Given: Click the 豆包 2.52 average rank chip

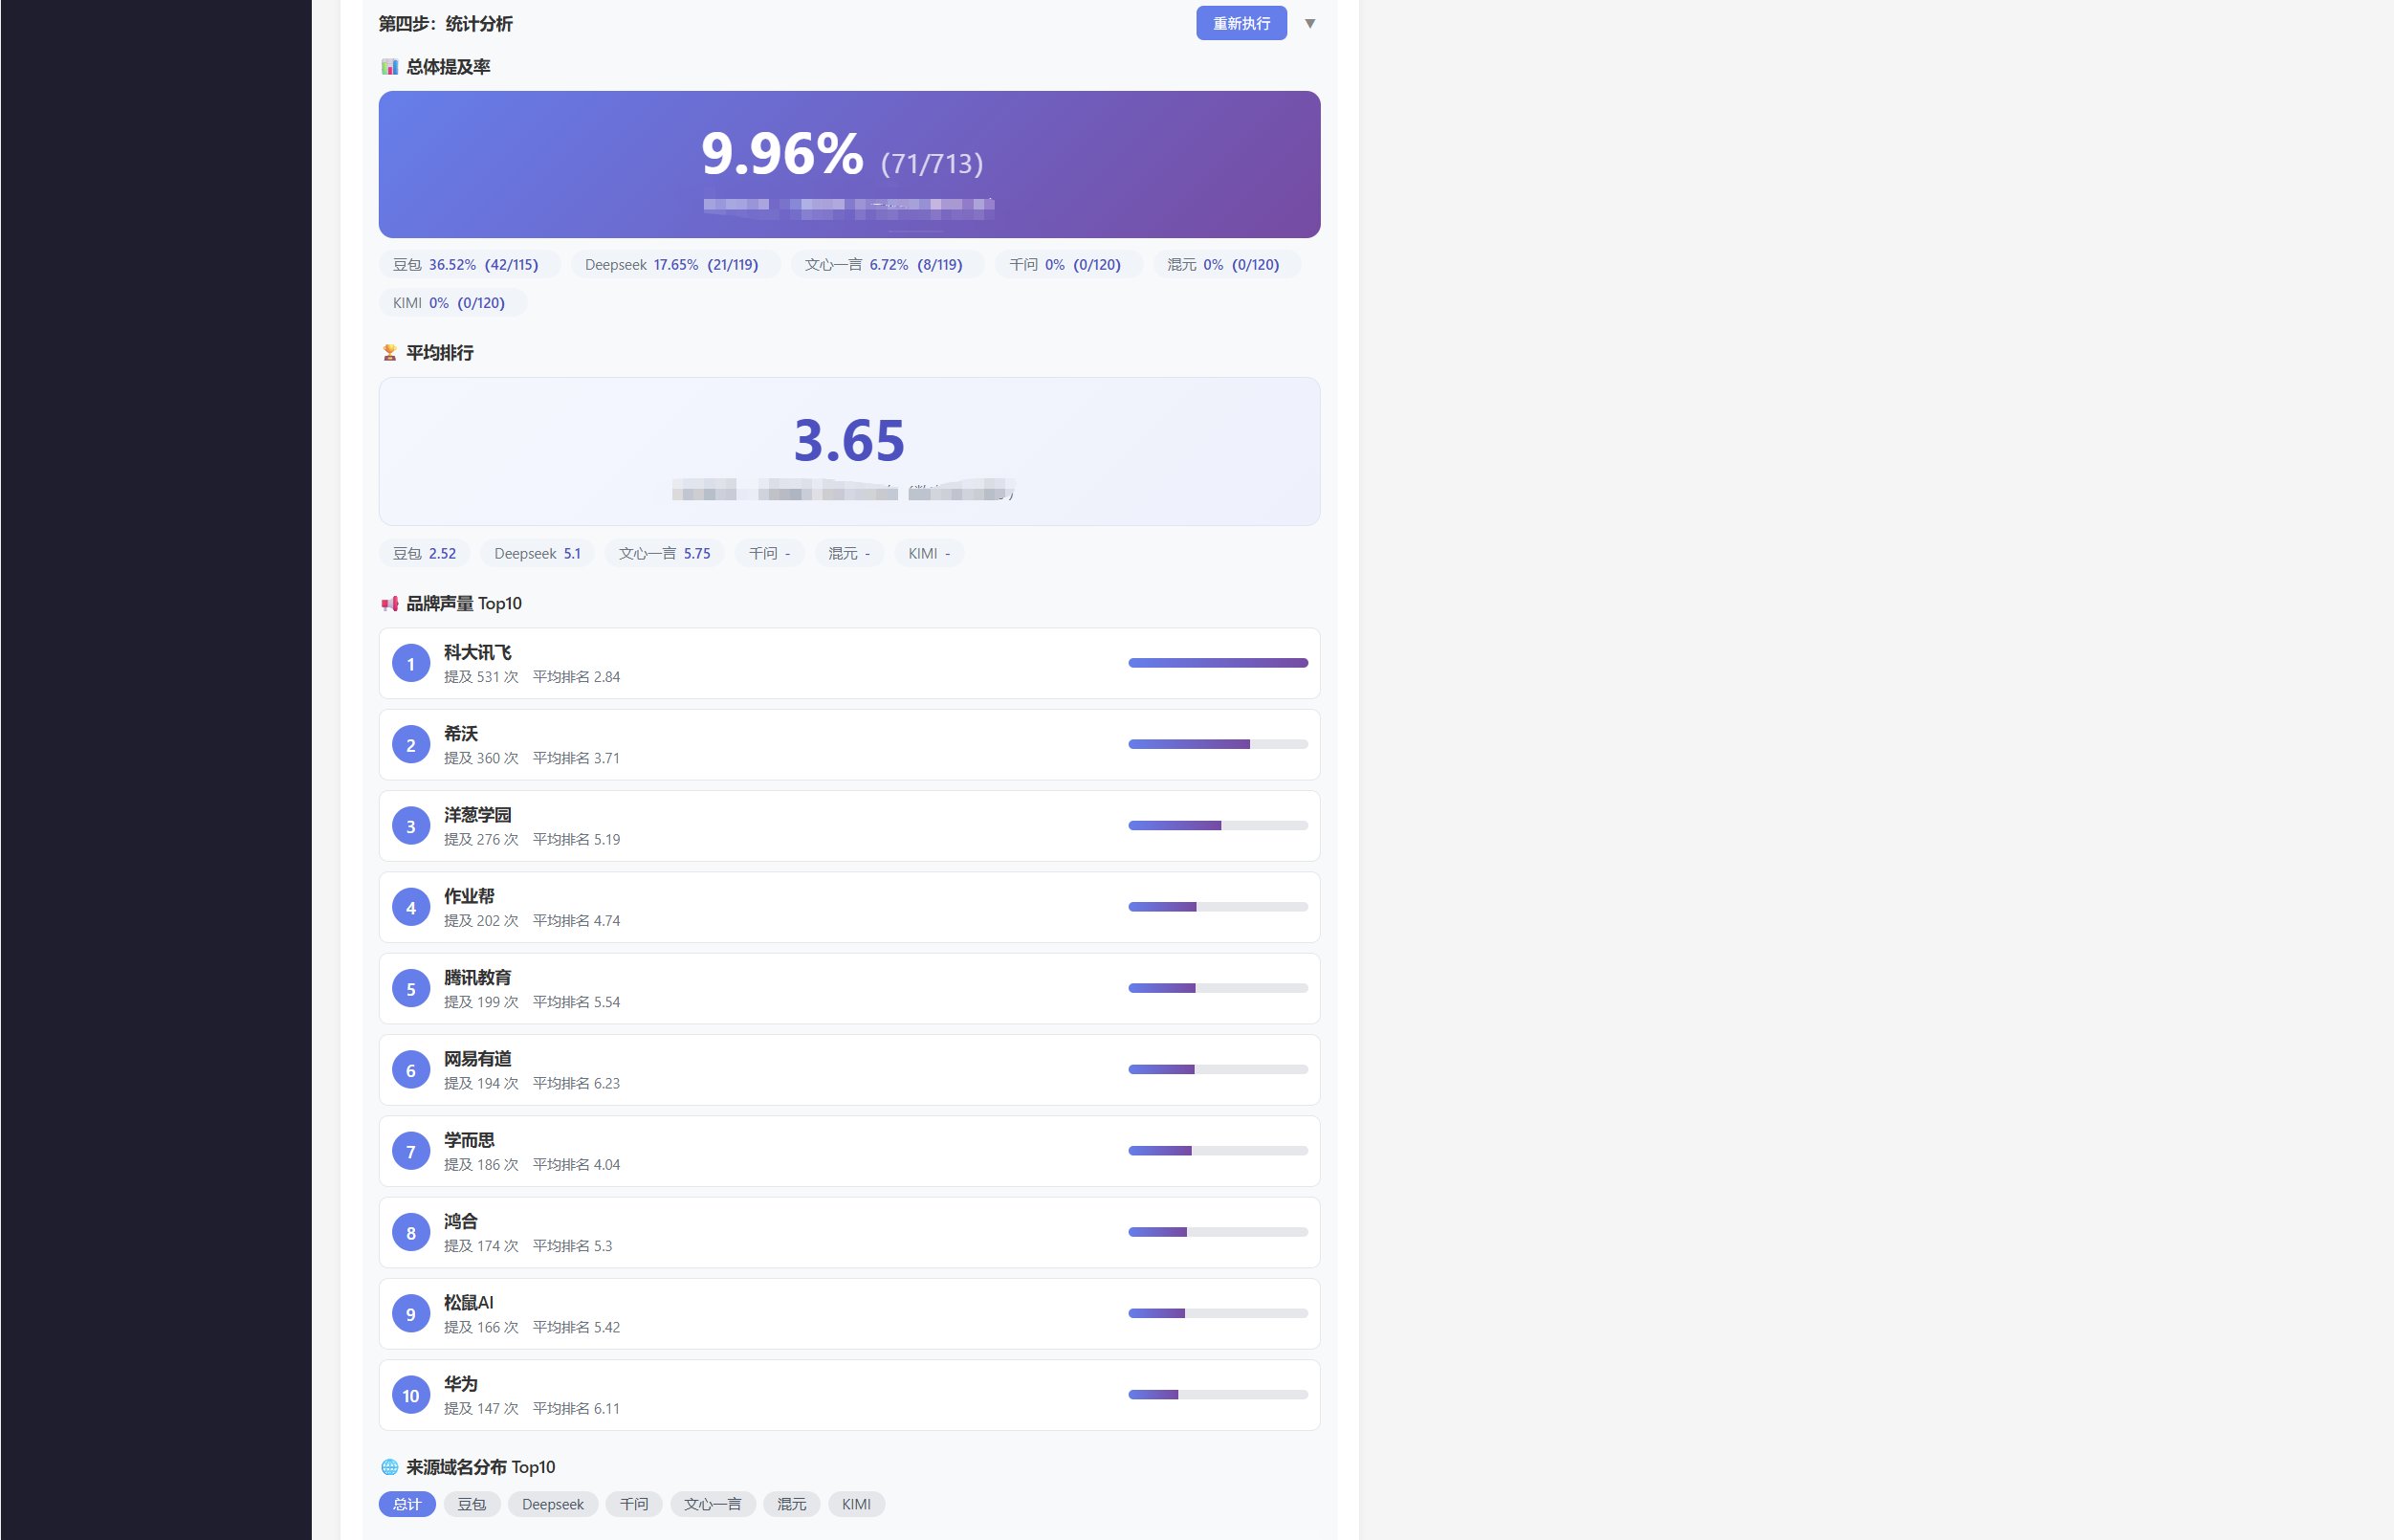Looking at the screenshot, I should pos(424,554).
